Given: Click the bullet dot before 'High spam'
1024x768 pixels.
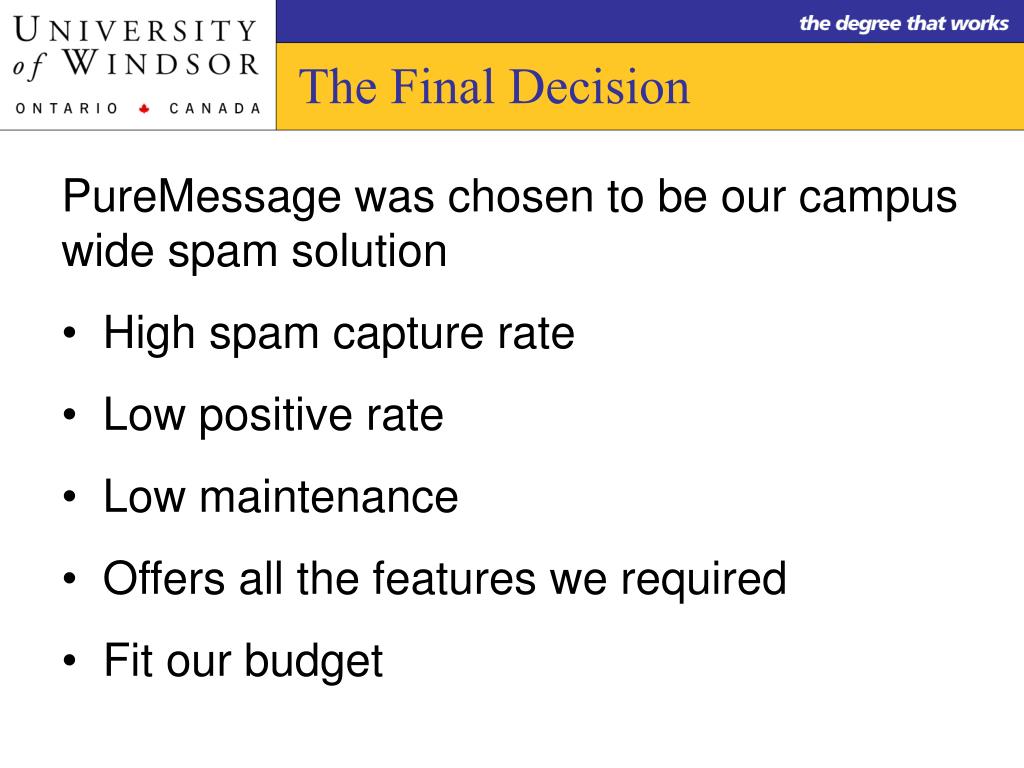Looking at the screenshot, I should (x=70, y=333).
